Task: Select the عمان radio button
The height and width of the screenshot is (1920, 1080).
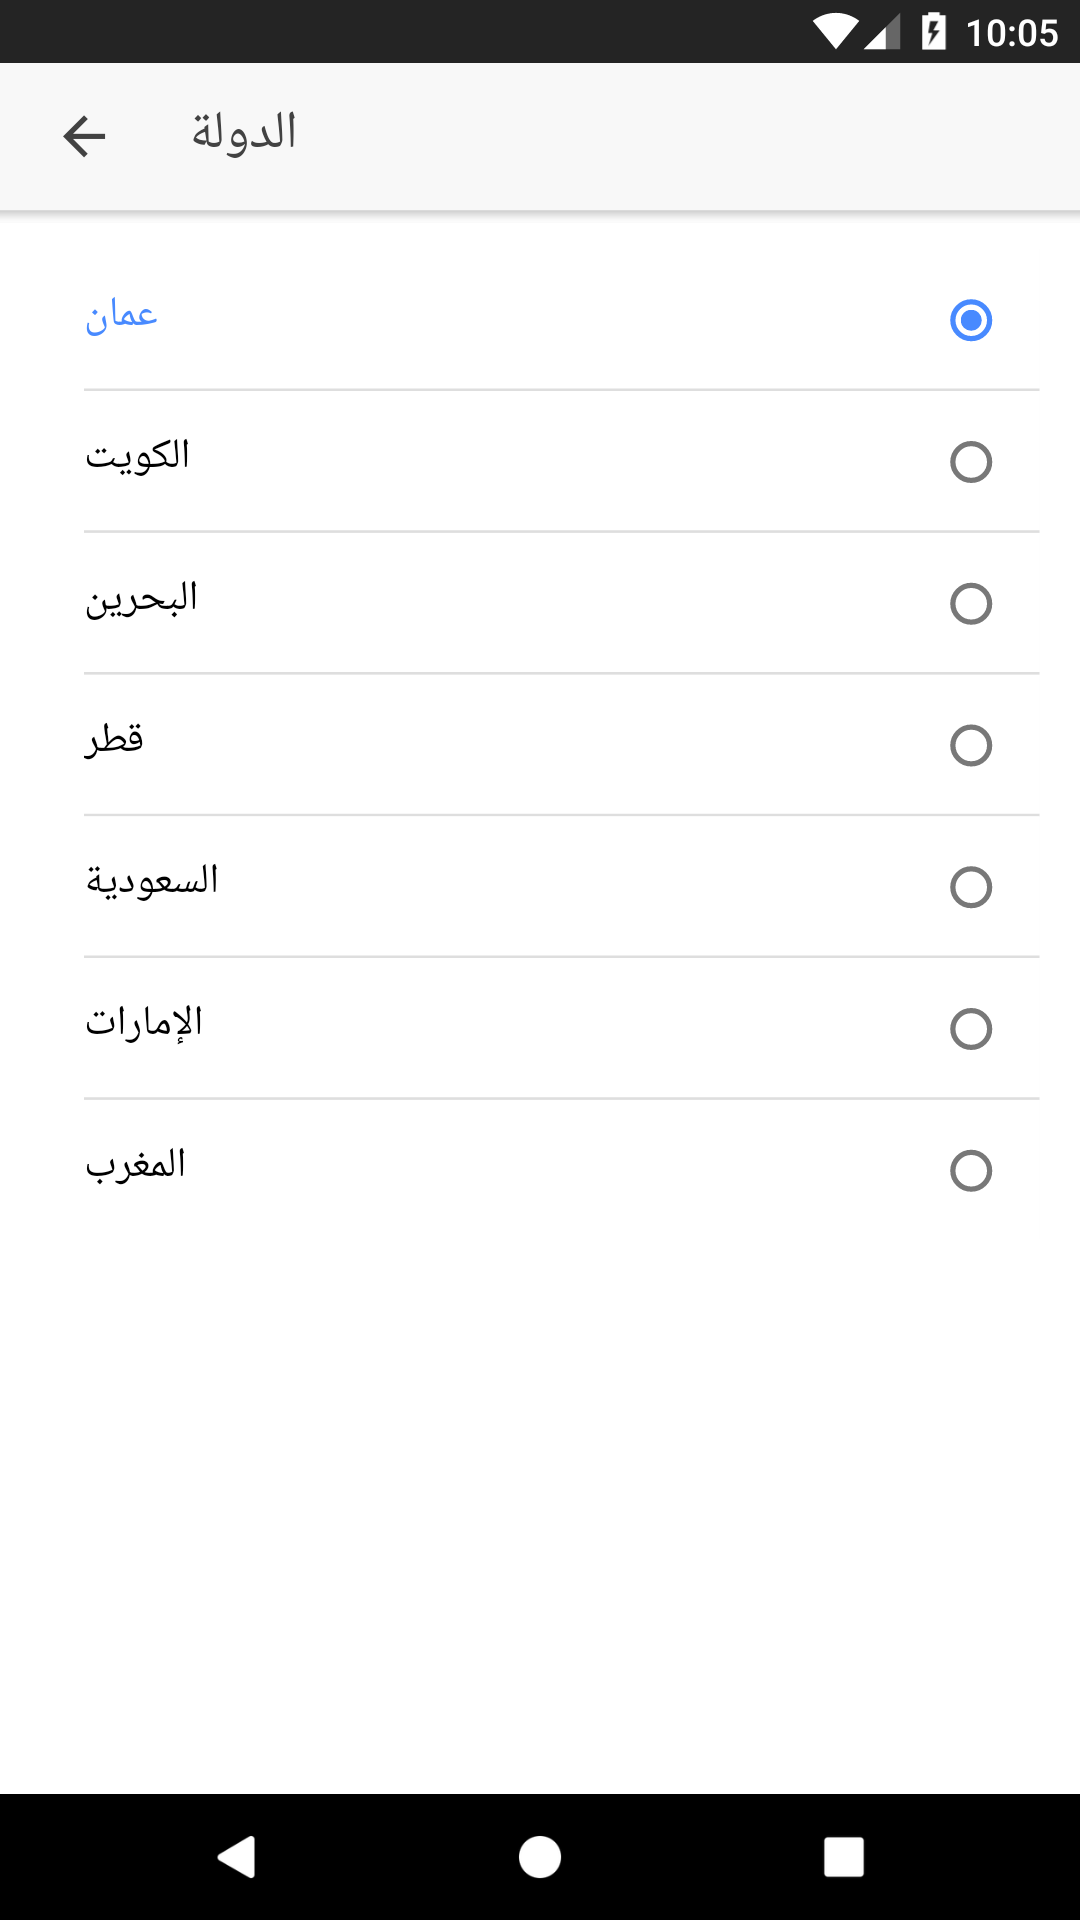Action: (970, 320)
